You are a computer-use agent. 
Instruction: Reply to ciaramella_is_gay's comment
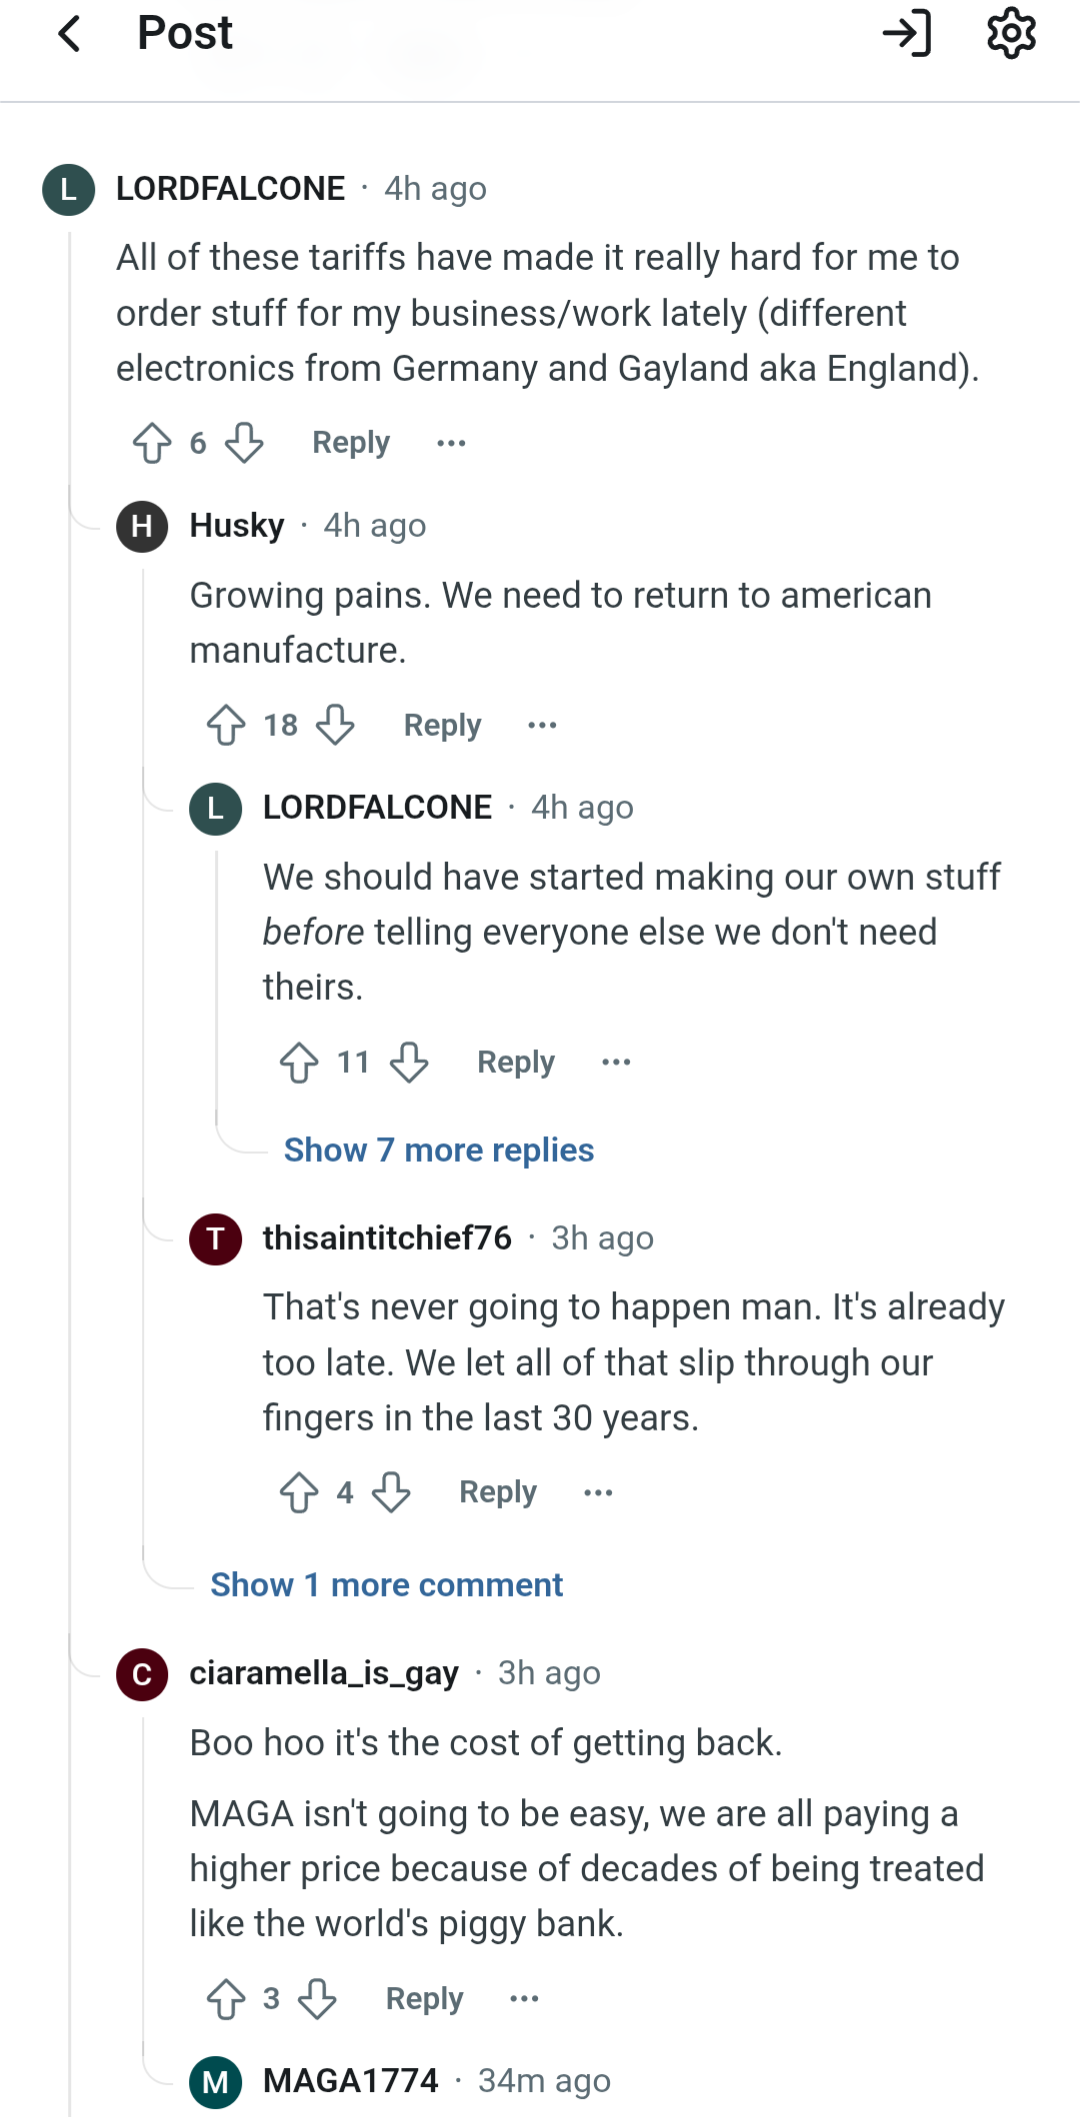(424, 1999)
